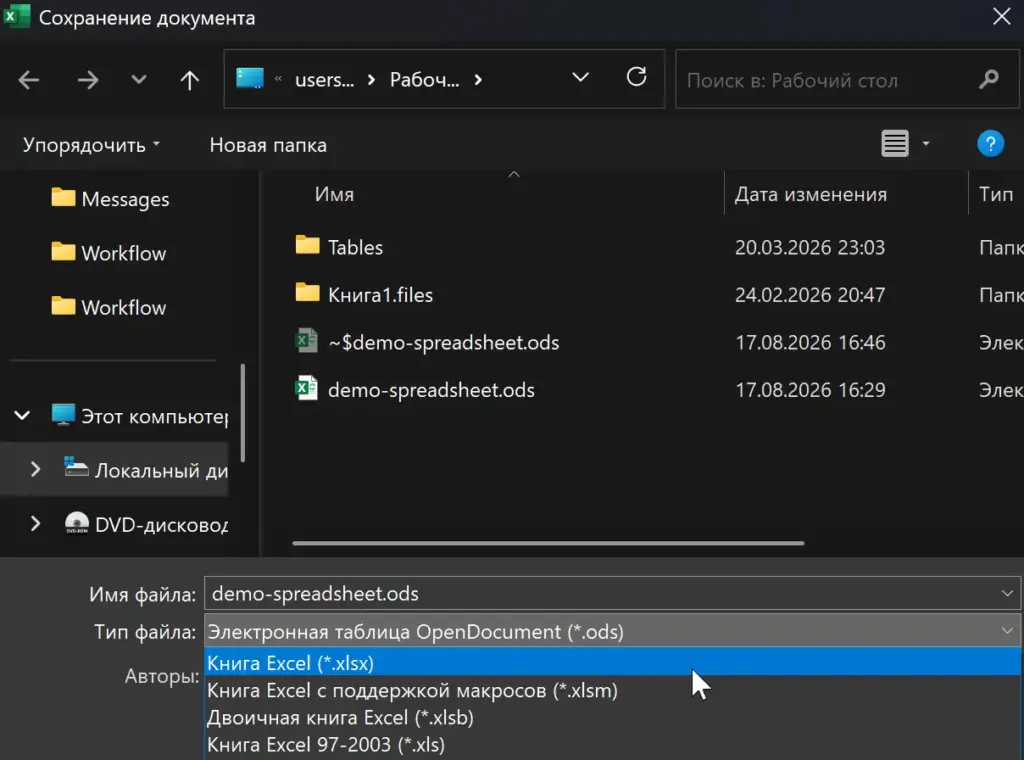
Task: Open recent locations chevron next to forward arrow
Action: [138, 80]
